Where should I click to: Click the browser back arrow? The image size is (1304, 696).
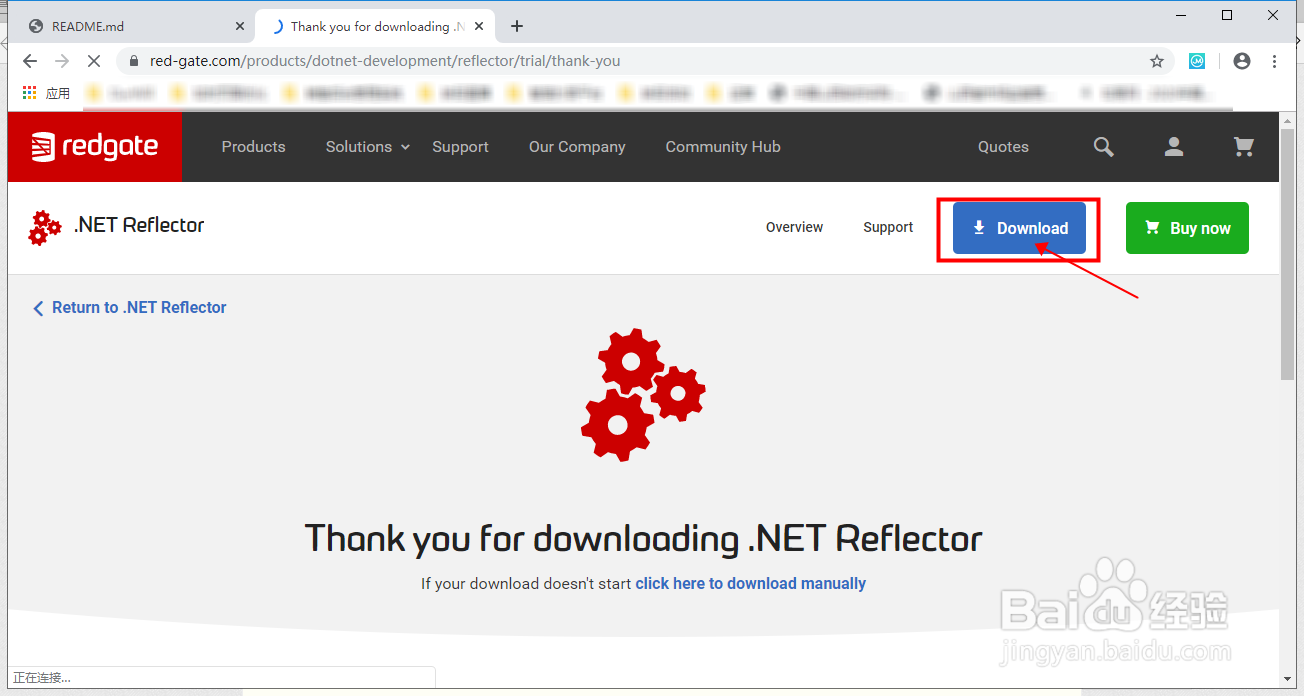(29, 61)
